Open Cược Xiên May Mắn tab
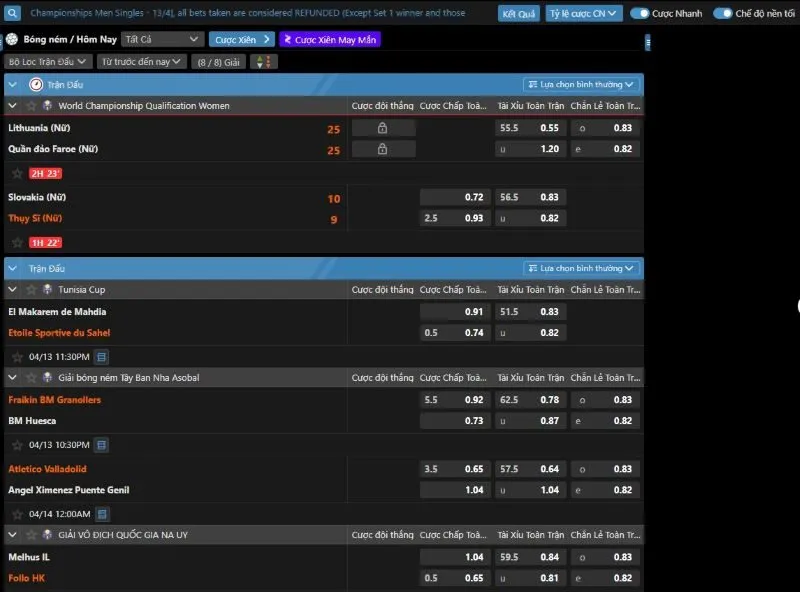 (330, 39)
